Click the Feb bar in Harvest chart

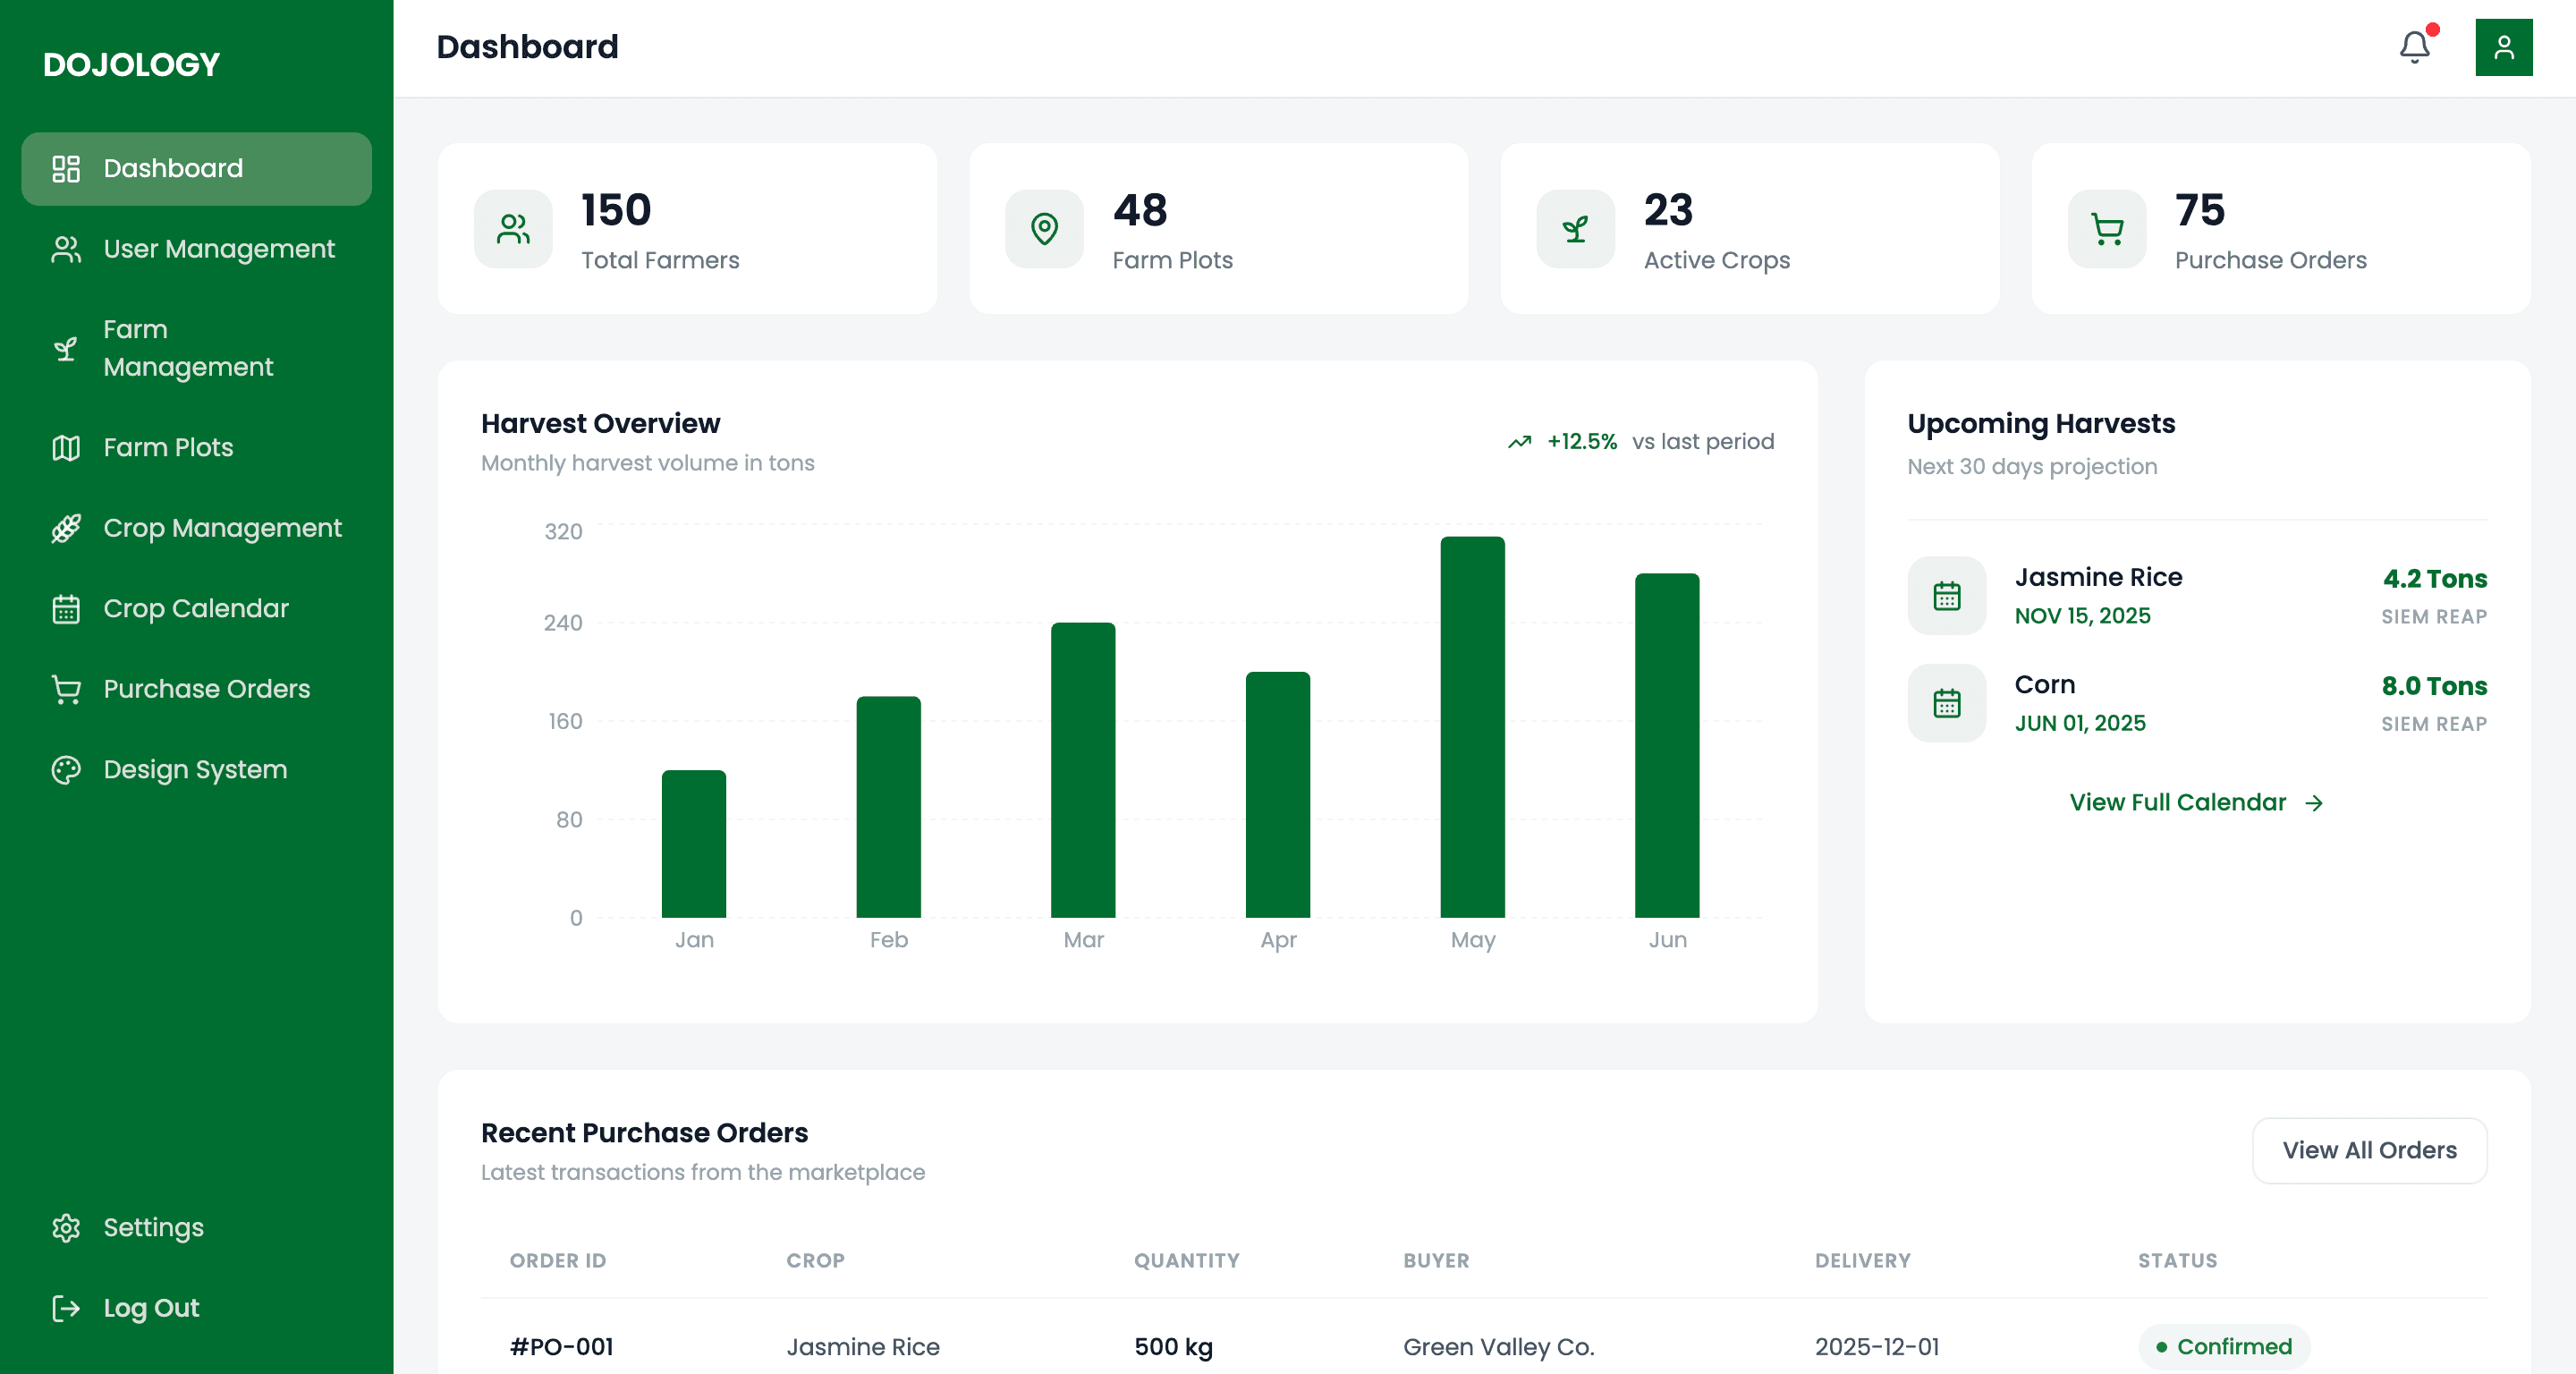coord(888,807)
